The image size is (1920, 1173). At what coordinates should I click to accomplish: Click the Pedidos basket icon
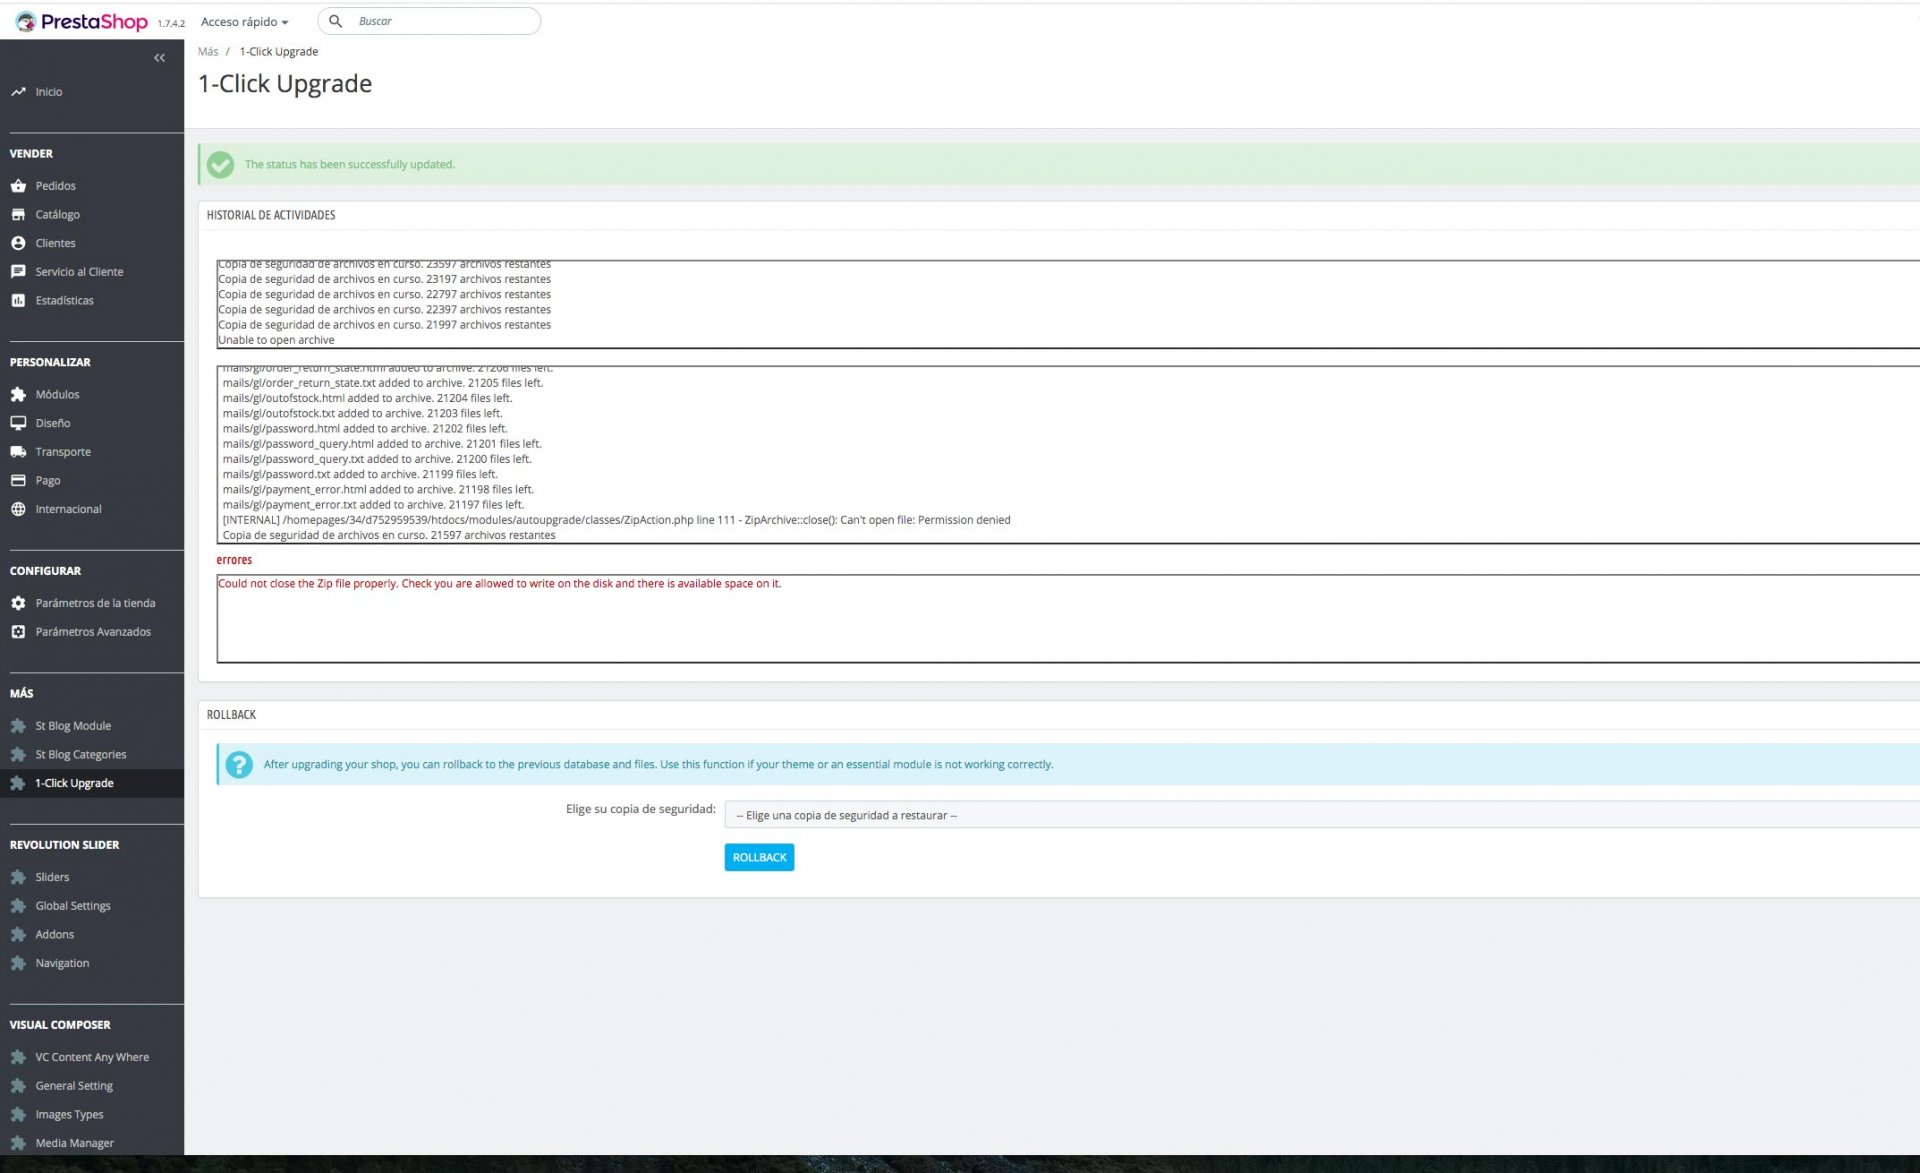18,186
